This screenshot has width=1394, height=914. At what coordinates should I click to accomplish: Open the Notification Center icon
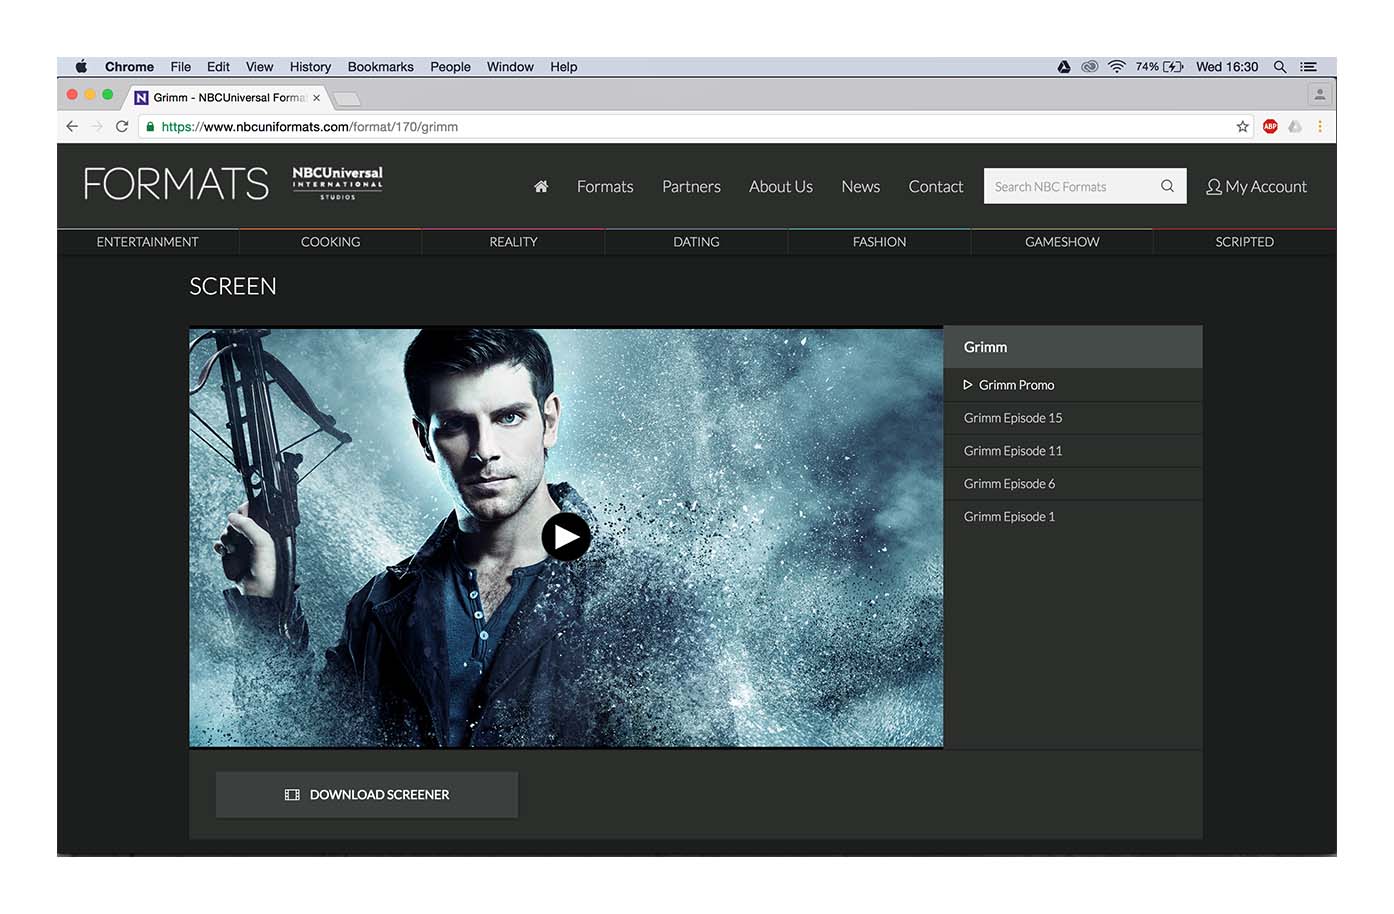tap(1308, 67)
